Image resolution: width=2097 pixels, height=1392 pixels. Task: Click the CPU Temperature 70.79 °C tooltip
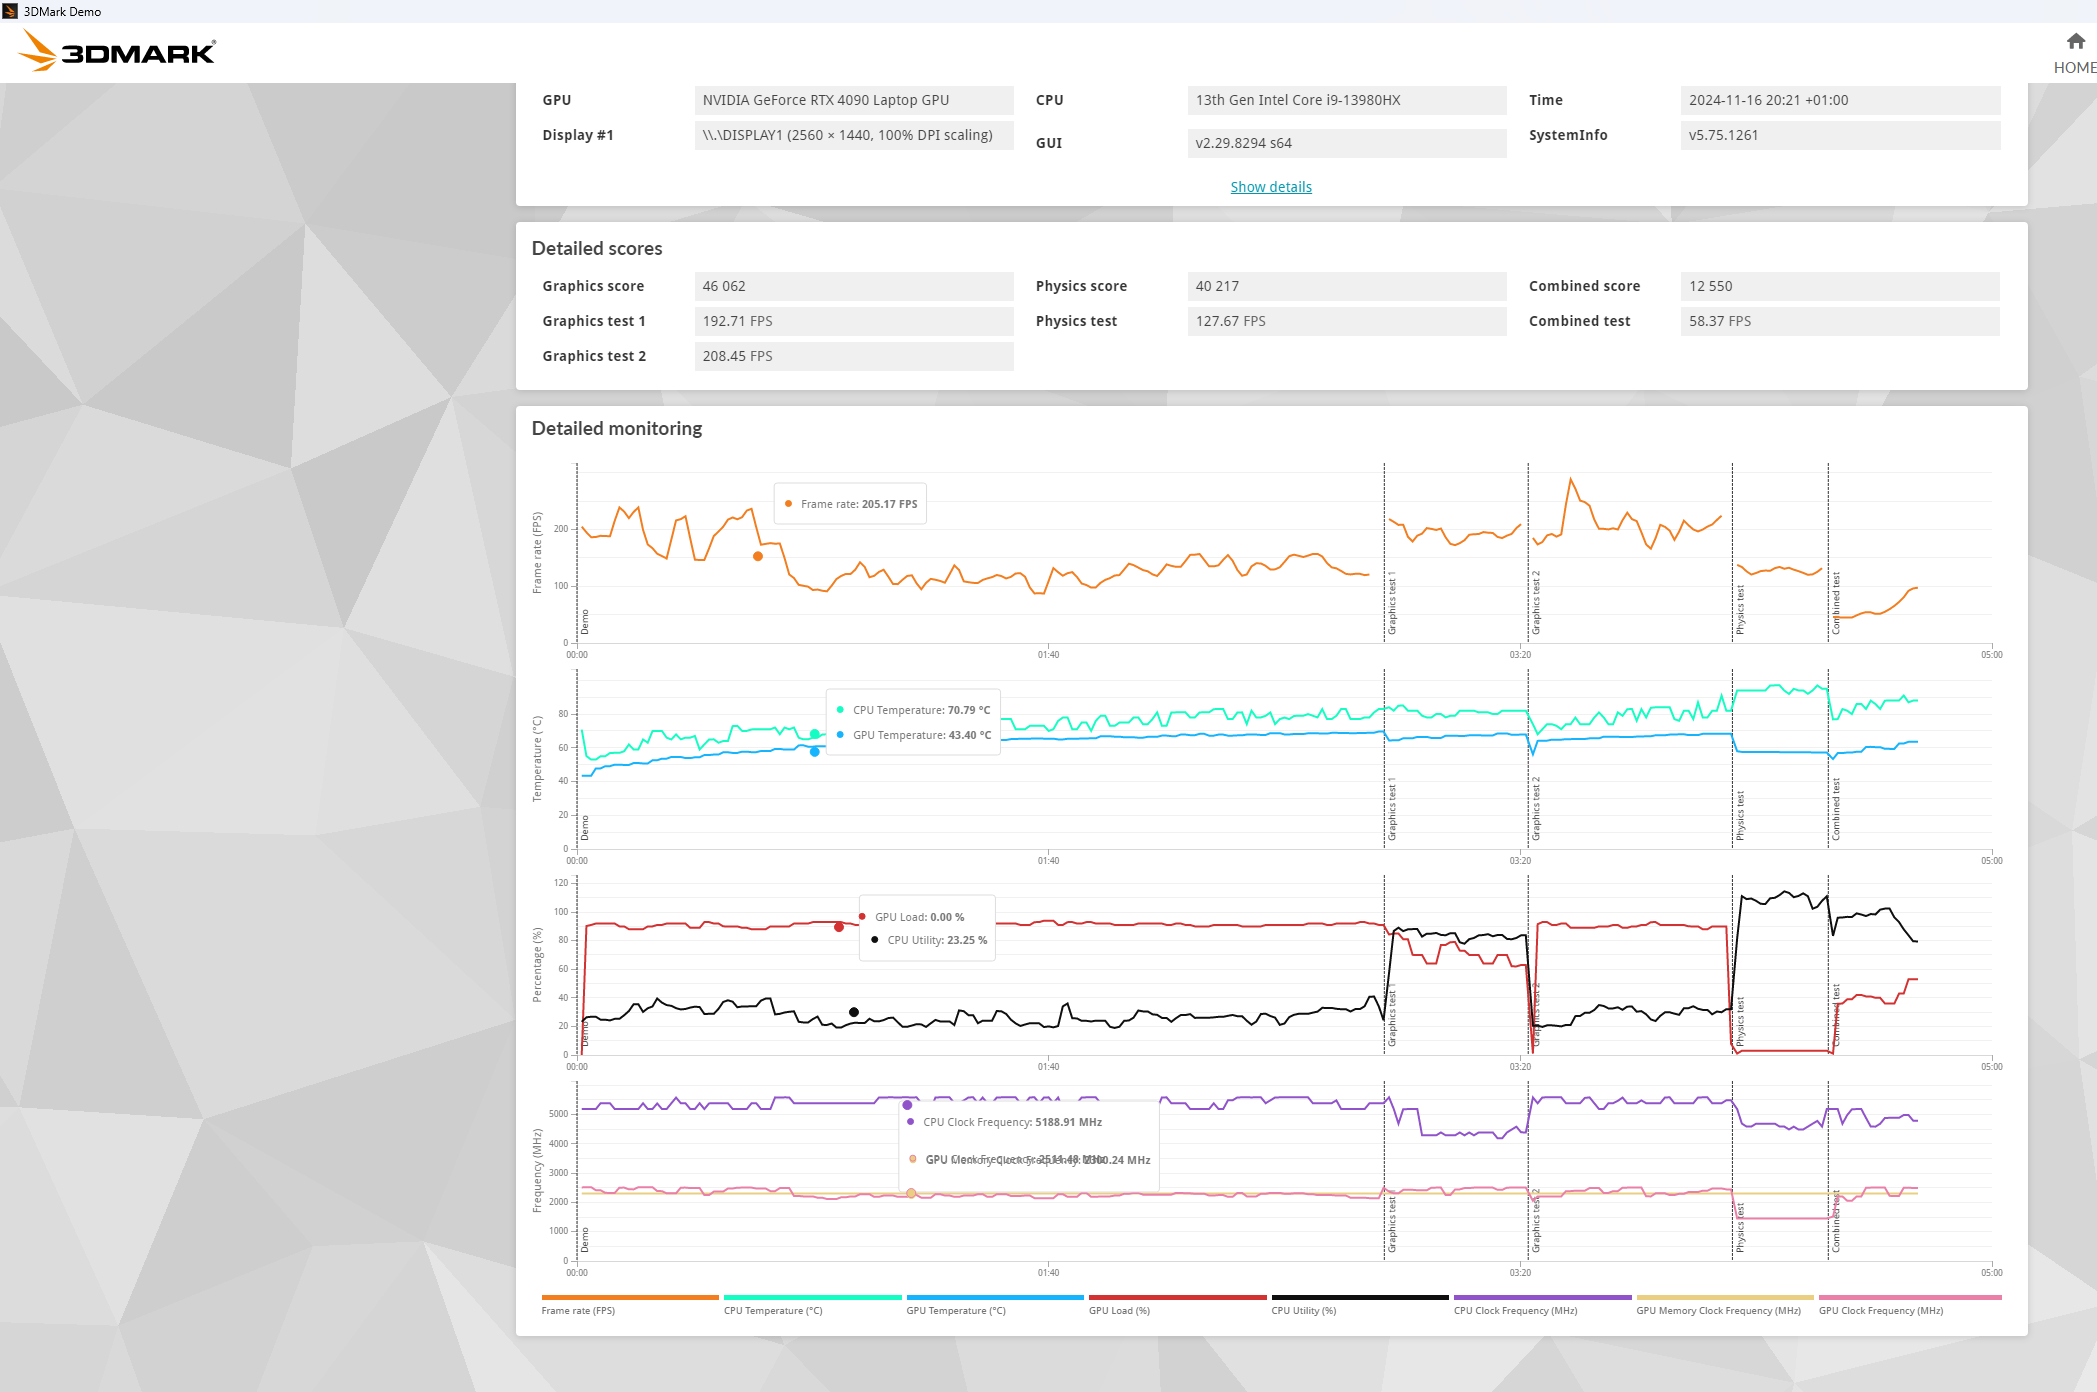913,722
